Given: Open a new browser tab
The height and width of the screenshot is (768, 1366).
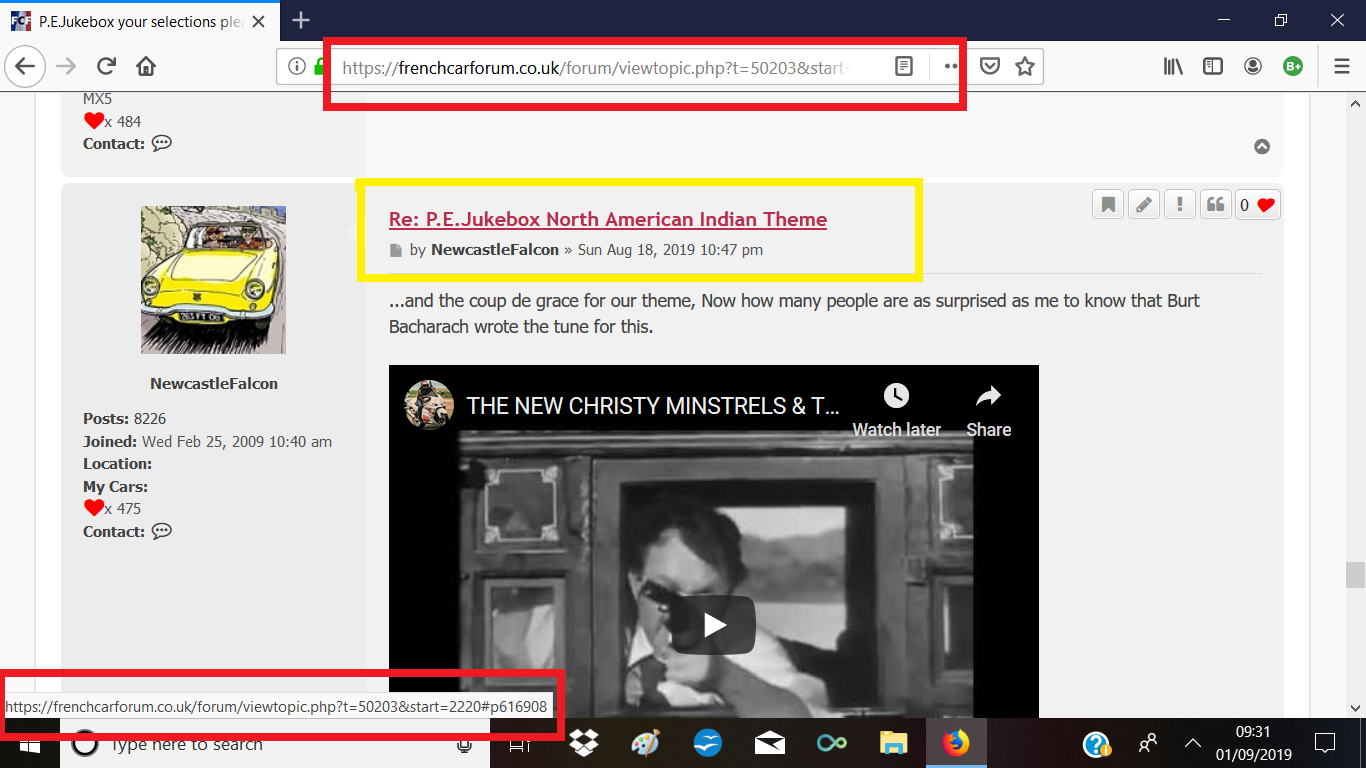Looking at the screenshot, I should coord(301,20).
